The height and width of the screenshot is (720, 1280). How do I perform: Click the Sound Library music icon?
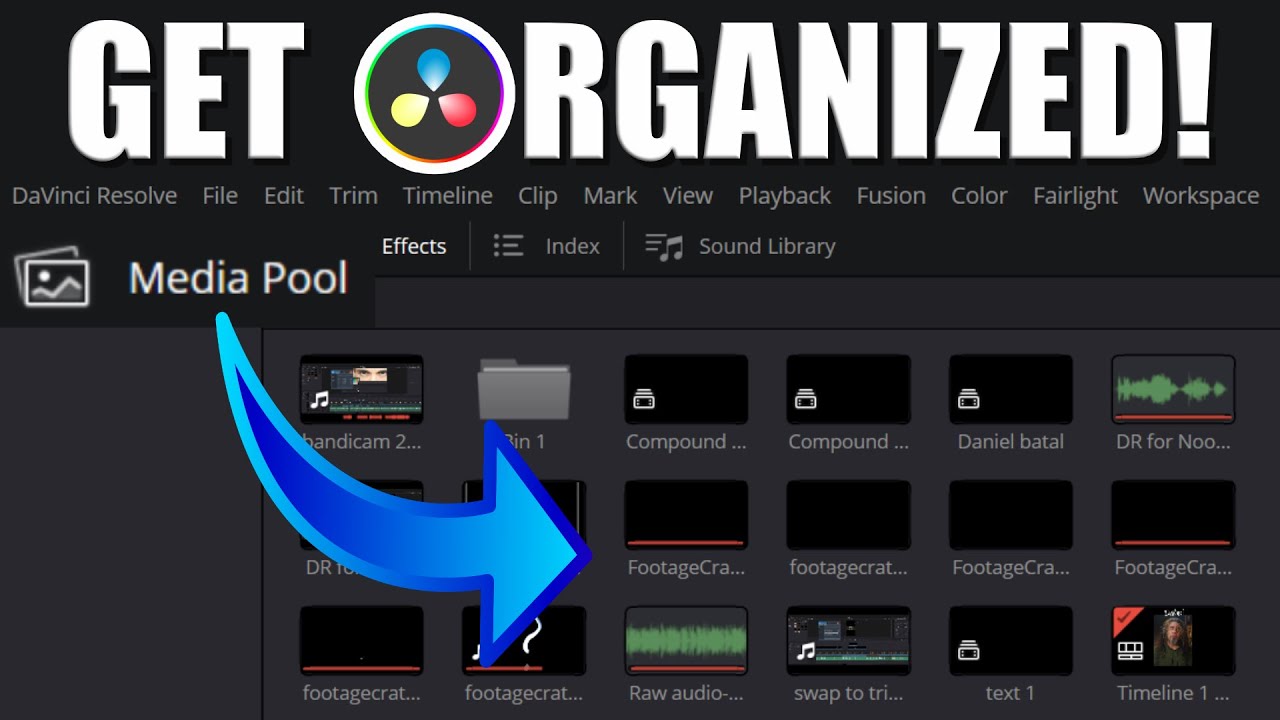(664, 246)
